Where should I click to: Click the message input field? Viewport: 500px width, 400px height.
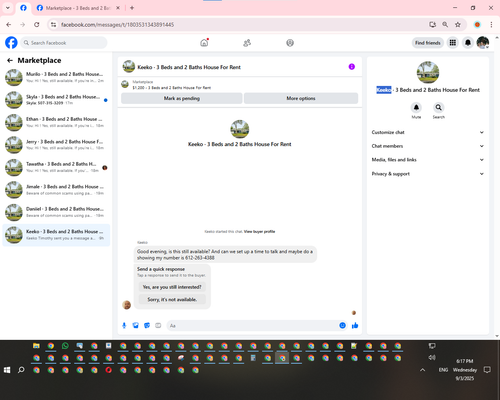[x=253, y=326]
